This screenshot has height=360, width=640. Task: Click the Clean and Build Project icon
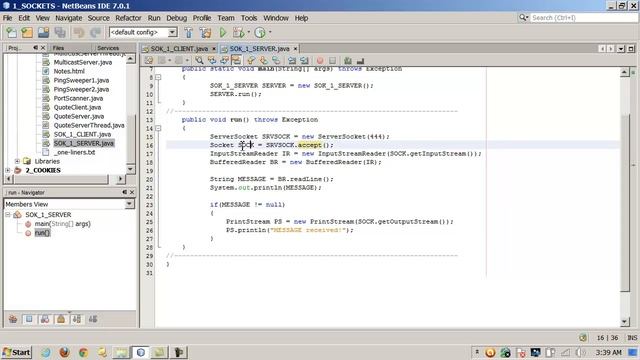205,33
